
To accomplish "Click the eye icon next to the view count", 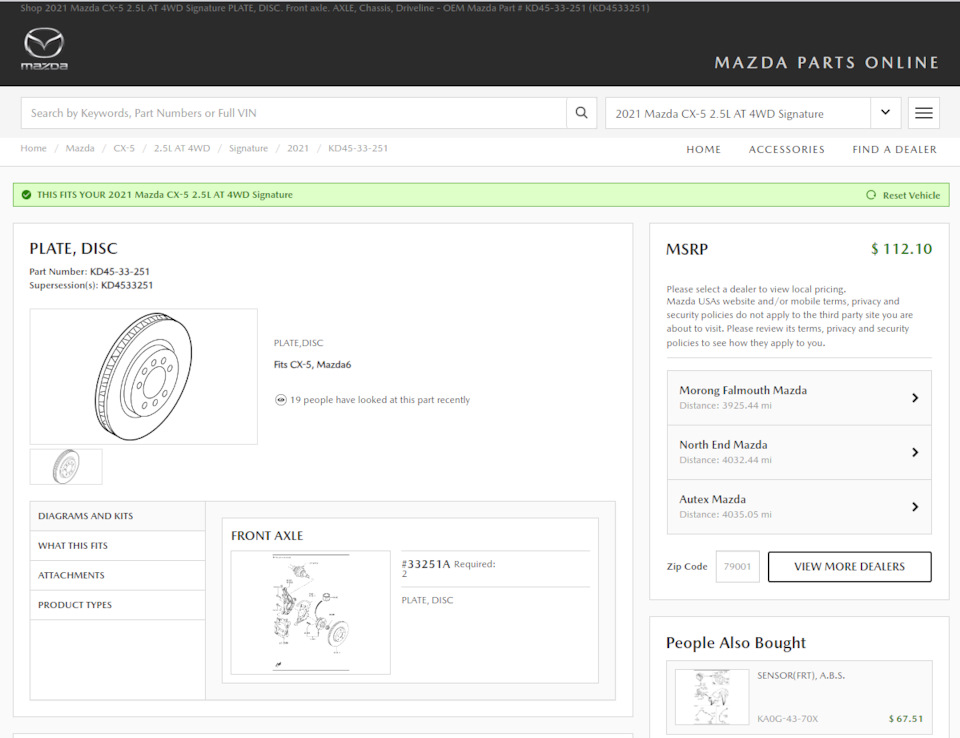I will tap(281, 399).
